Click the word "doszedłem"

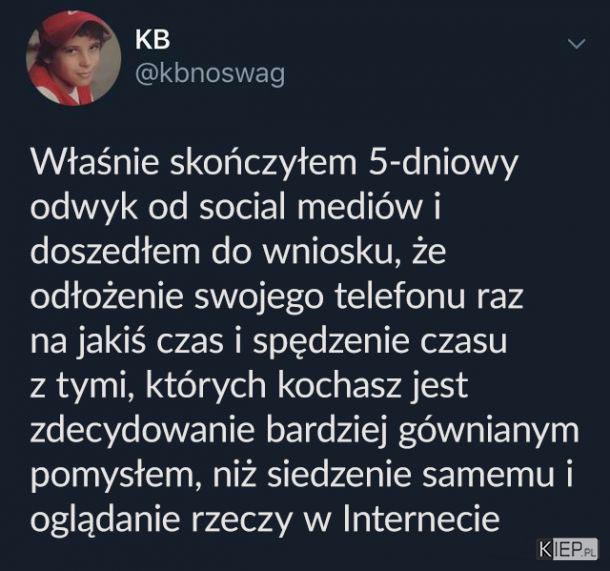(x=116, y=252)
